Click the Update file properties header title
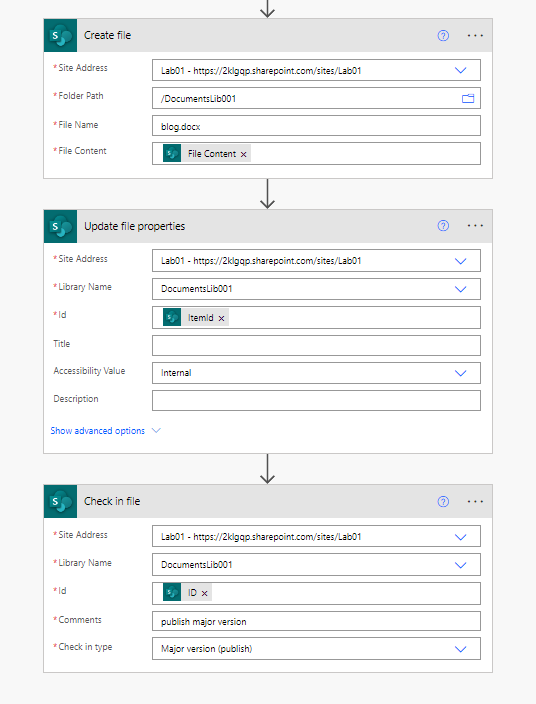 134,226
